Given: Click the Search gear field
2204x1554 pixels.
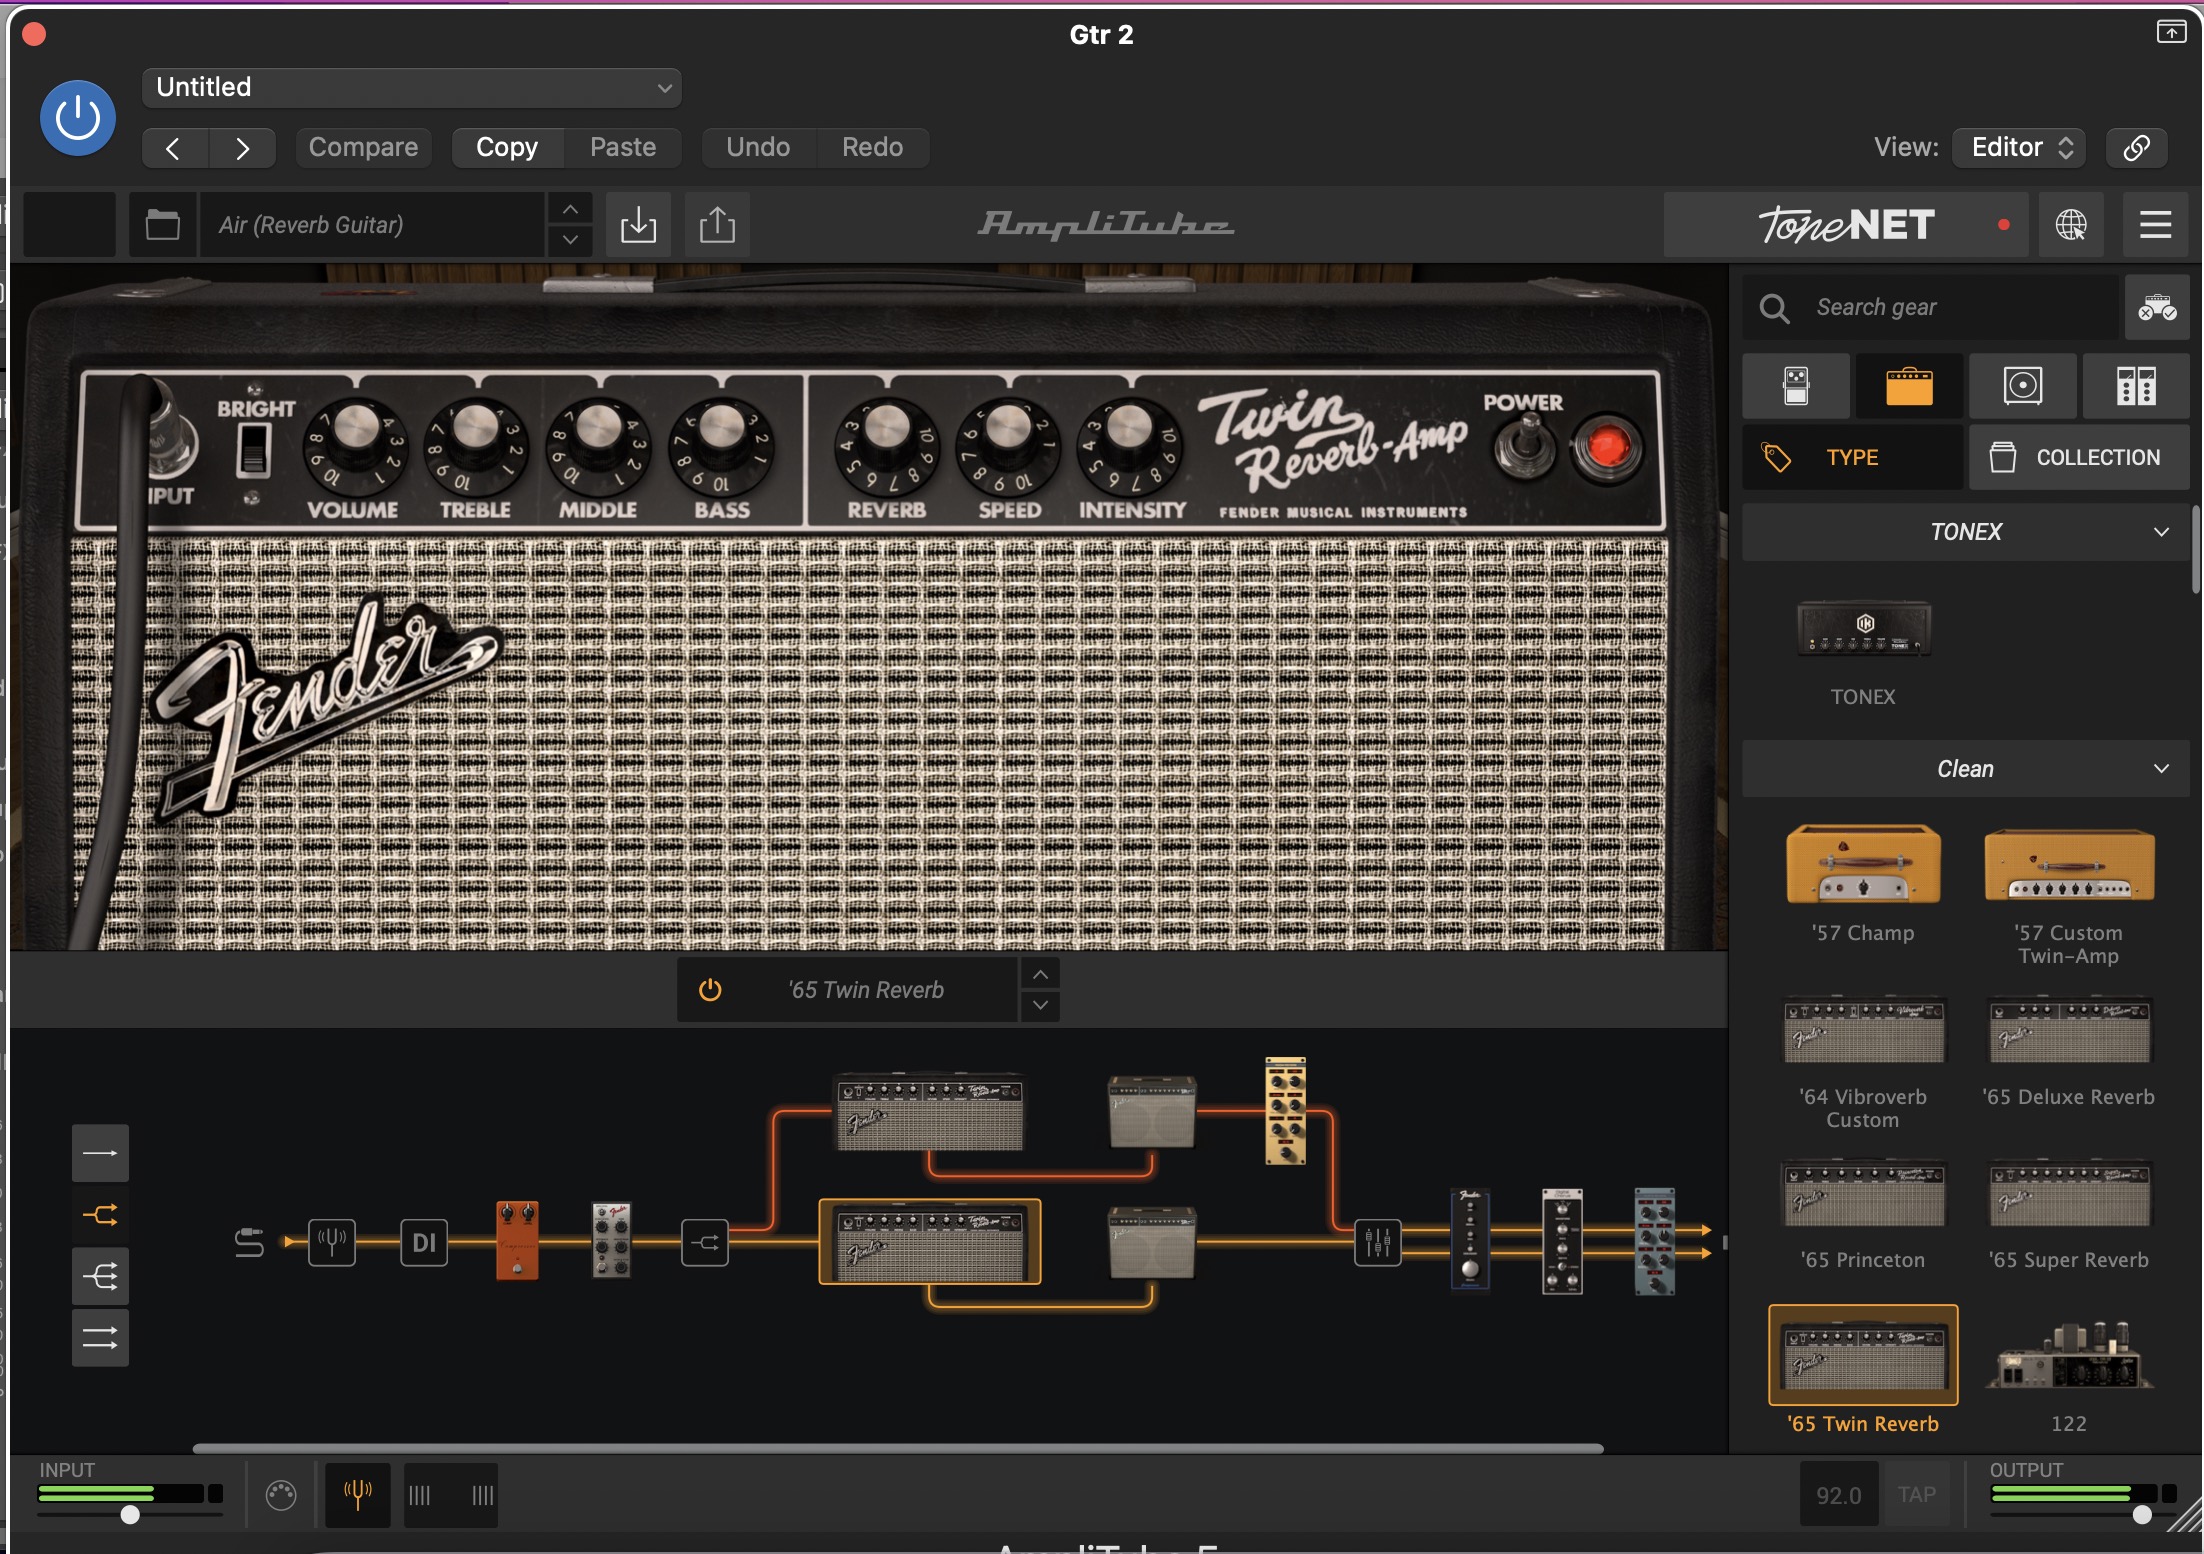Looking at the screenshot, I should pyautogui.click(x=1930, y=308).
